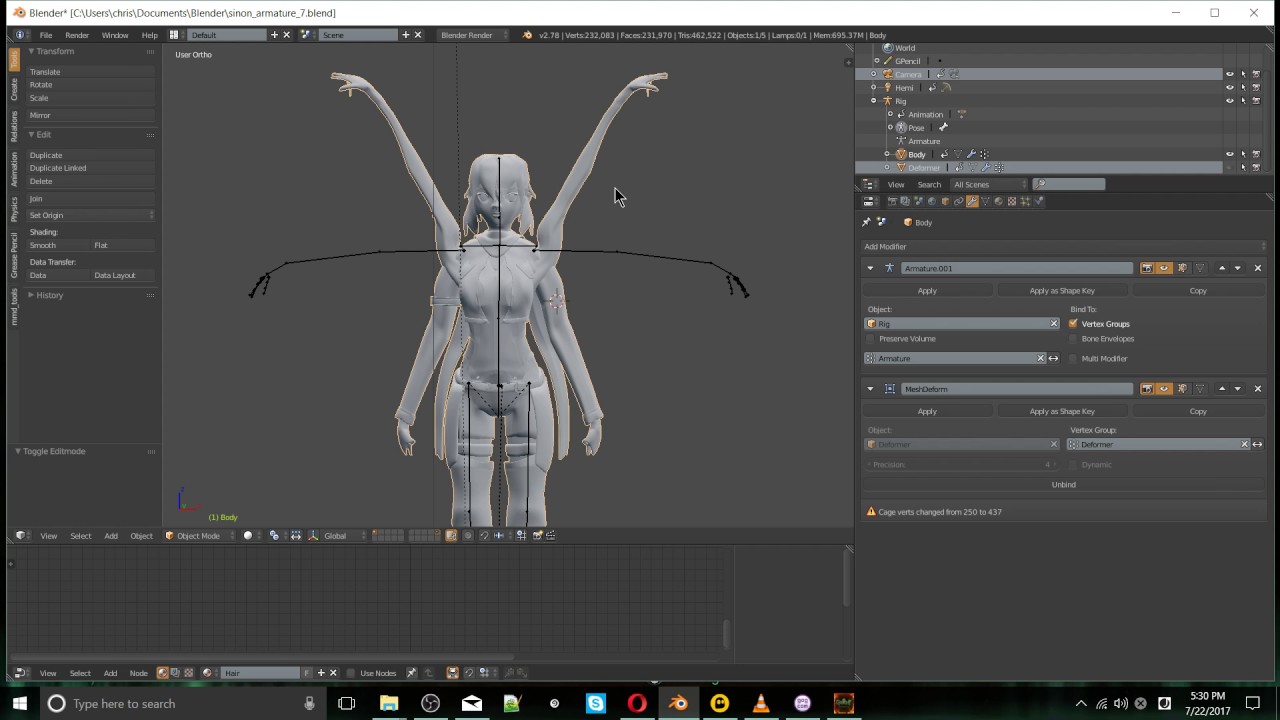This screenshot has height=720, width=1280.
Task: Toggle Body selectability arrow in outliner
Action: coord(1243,154)
